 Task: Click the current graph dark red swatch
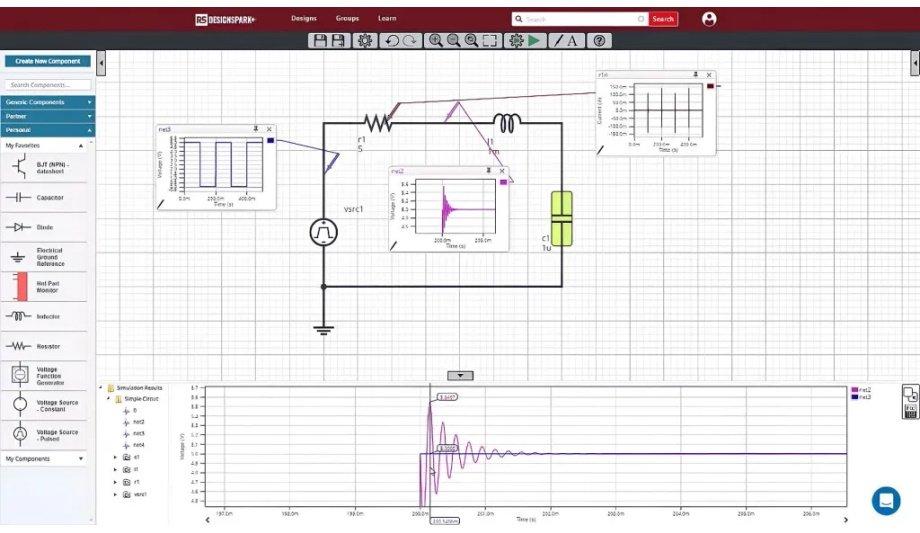click(711, 86)
